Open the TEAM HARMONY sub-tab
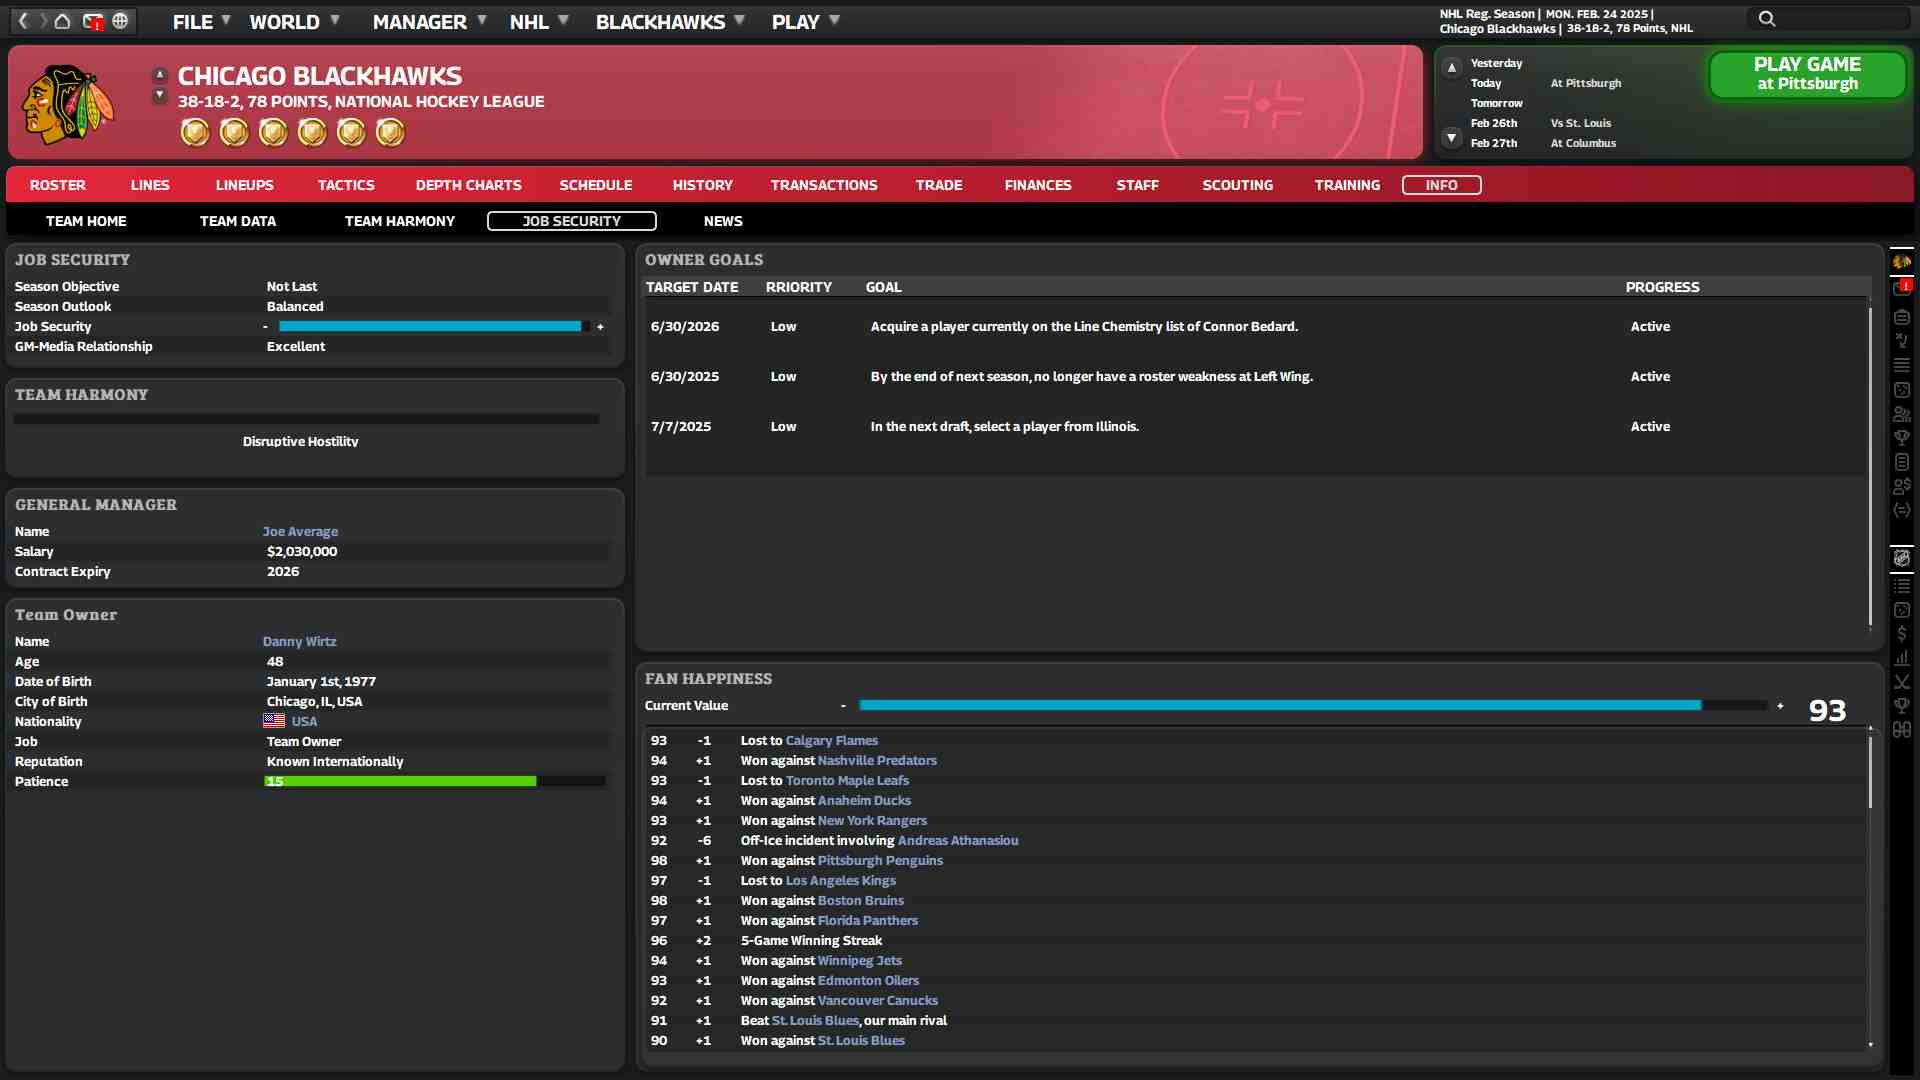 click(399, 221)
